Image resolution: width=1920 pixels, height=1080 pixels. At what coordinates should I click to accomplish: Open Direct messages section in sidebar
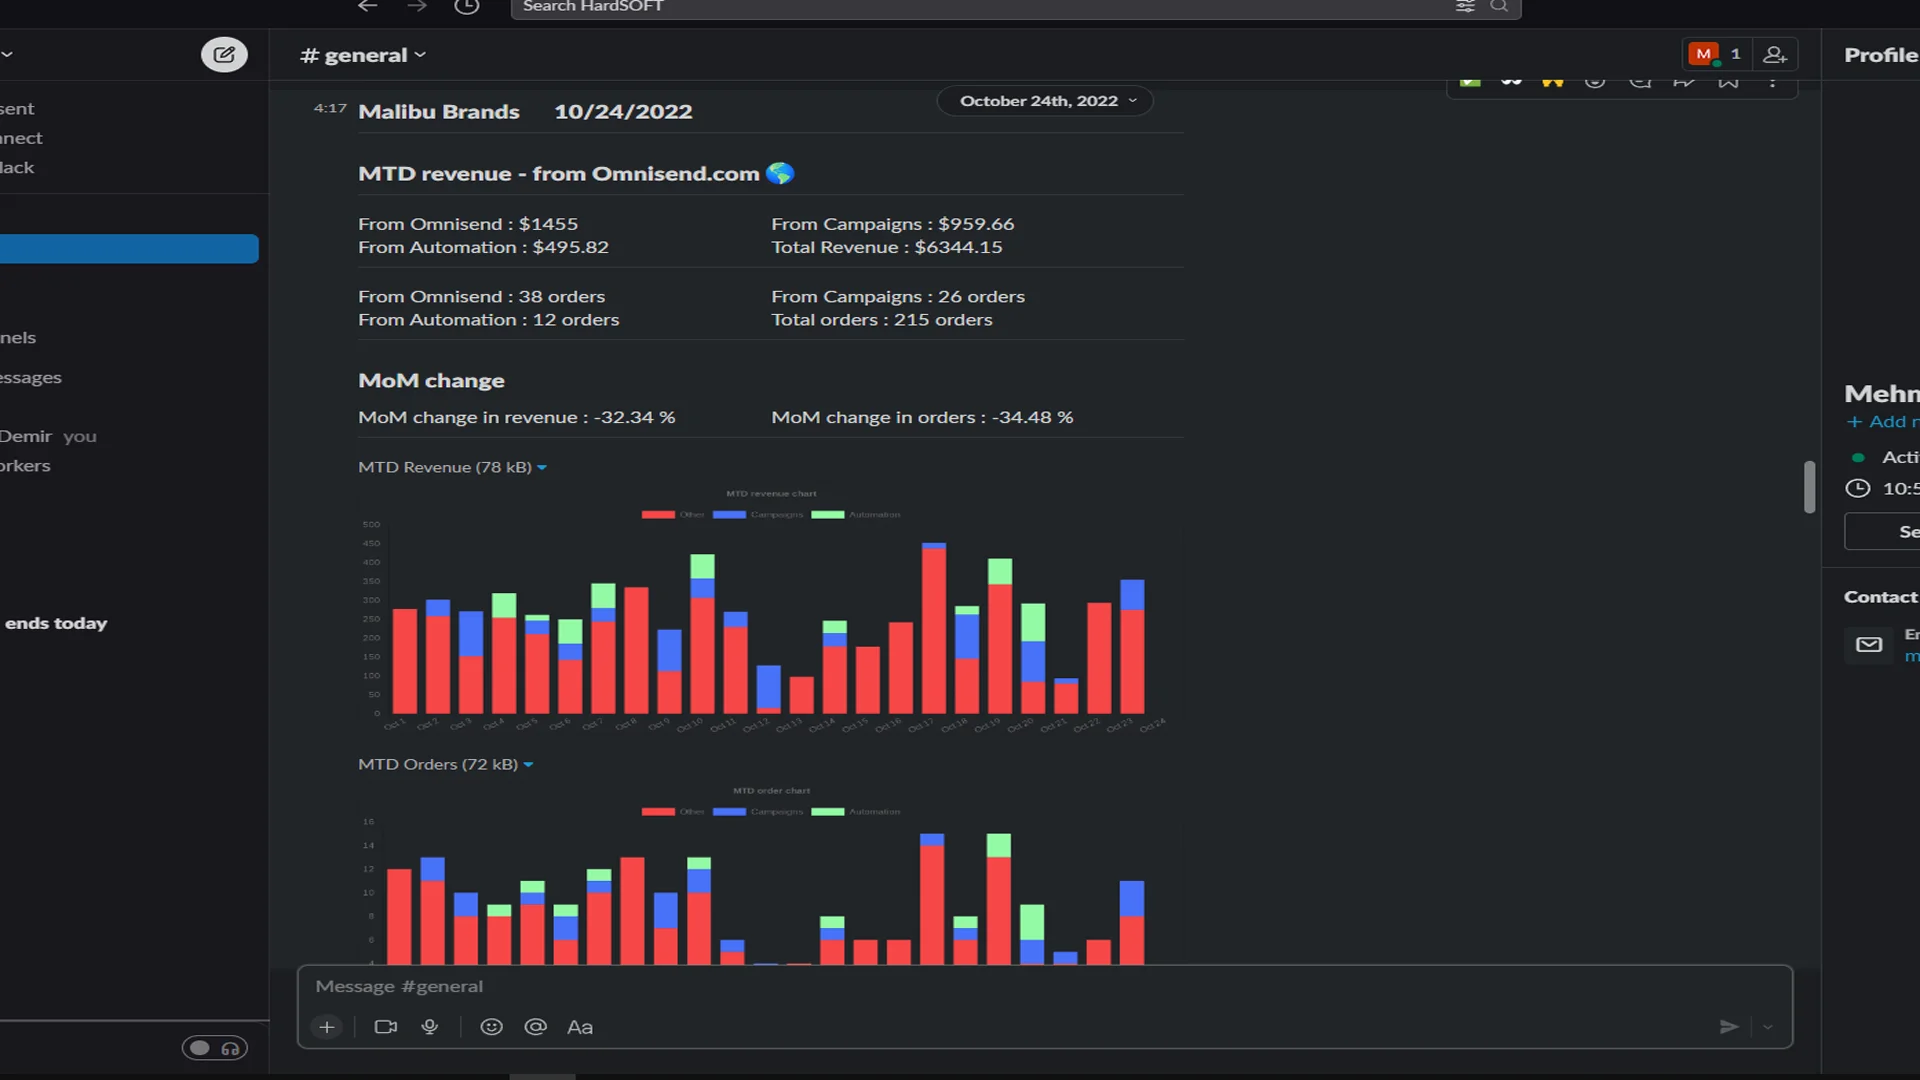[x=31, y=378]
